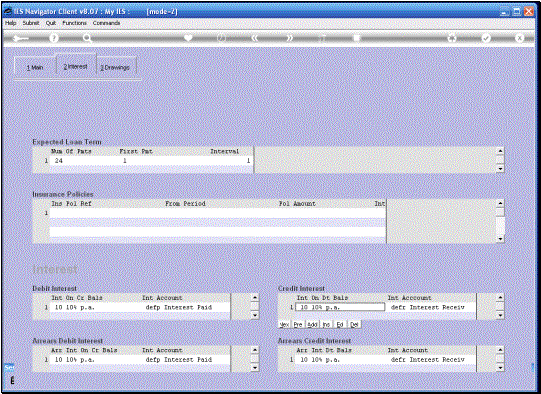This screenshot has height=394, width=541.
Task: Switch to the 3 Drawings tab
Action: tap(115, 67)
